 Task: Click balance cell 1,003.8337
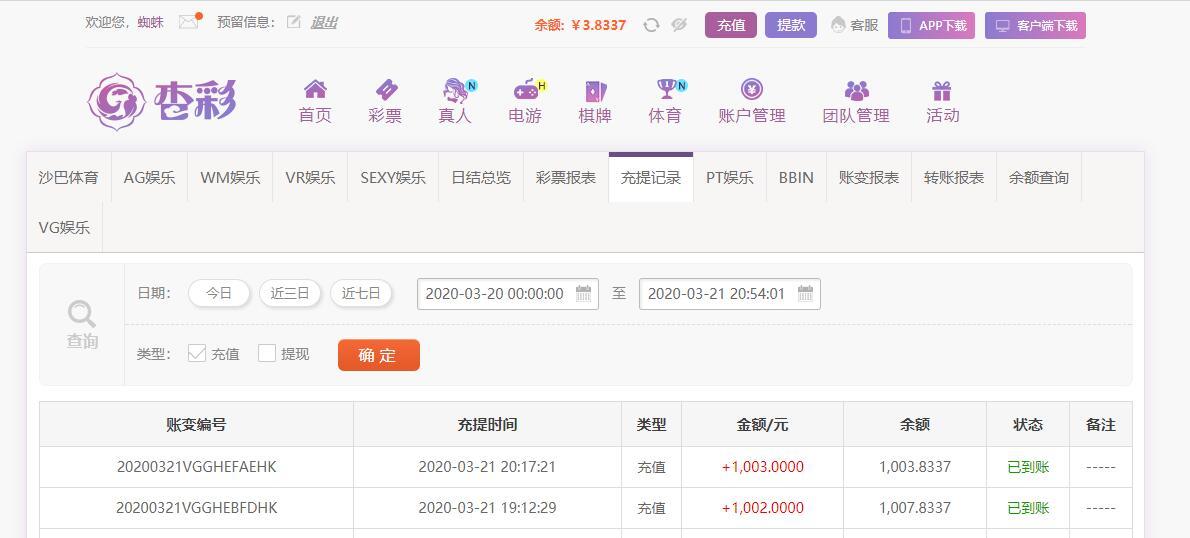pos(915,467)
